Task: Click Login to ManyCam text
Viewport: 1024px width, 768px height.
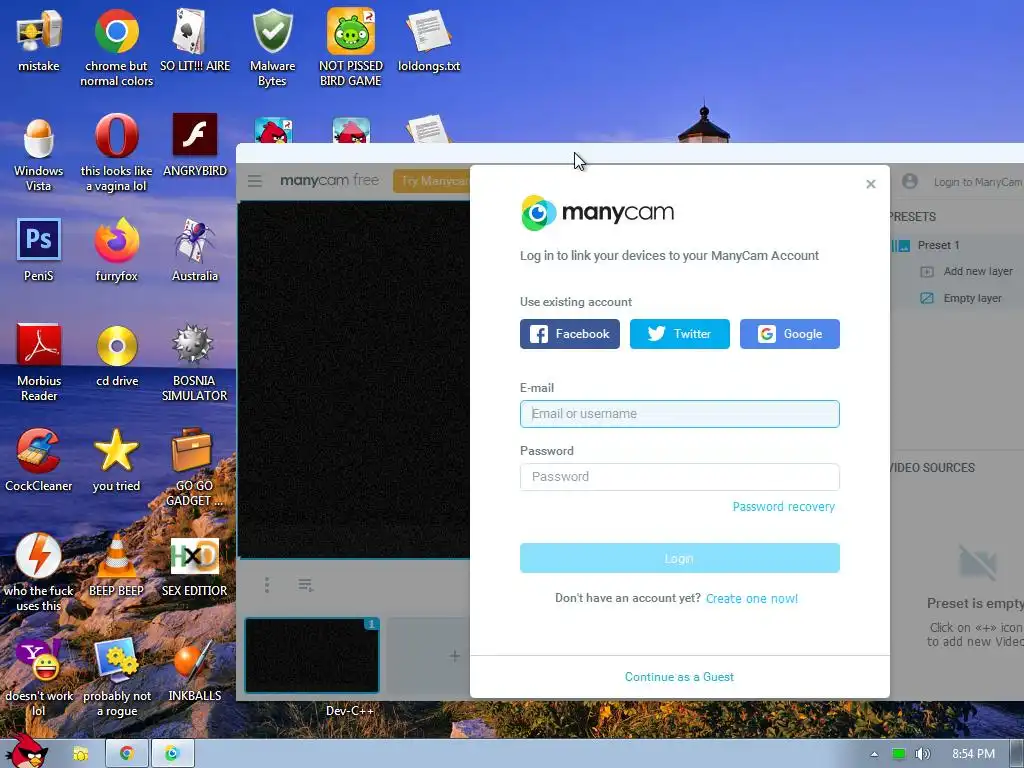Action: [978, 182]
